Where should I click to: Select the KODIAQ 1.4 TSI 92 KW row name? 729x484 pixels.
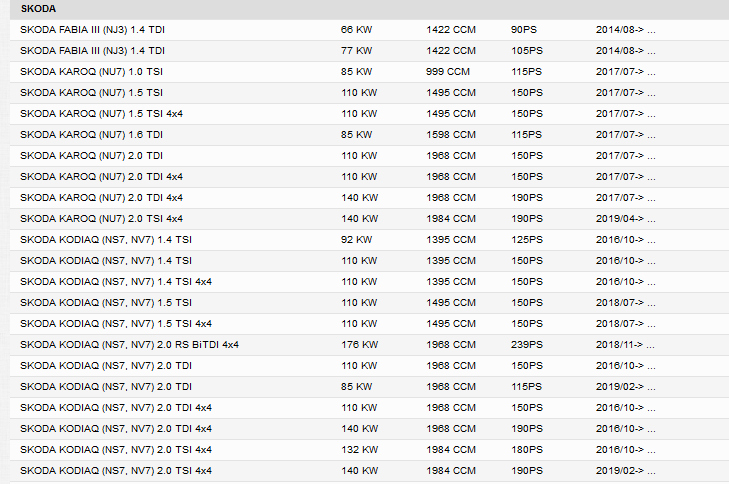pos(106,239)
